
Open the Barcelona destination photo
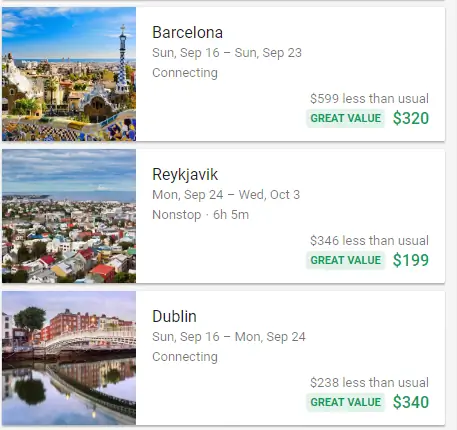69,74
